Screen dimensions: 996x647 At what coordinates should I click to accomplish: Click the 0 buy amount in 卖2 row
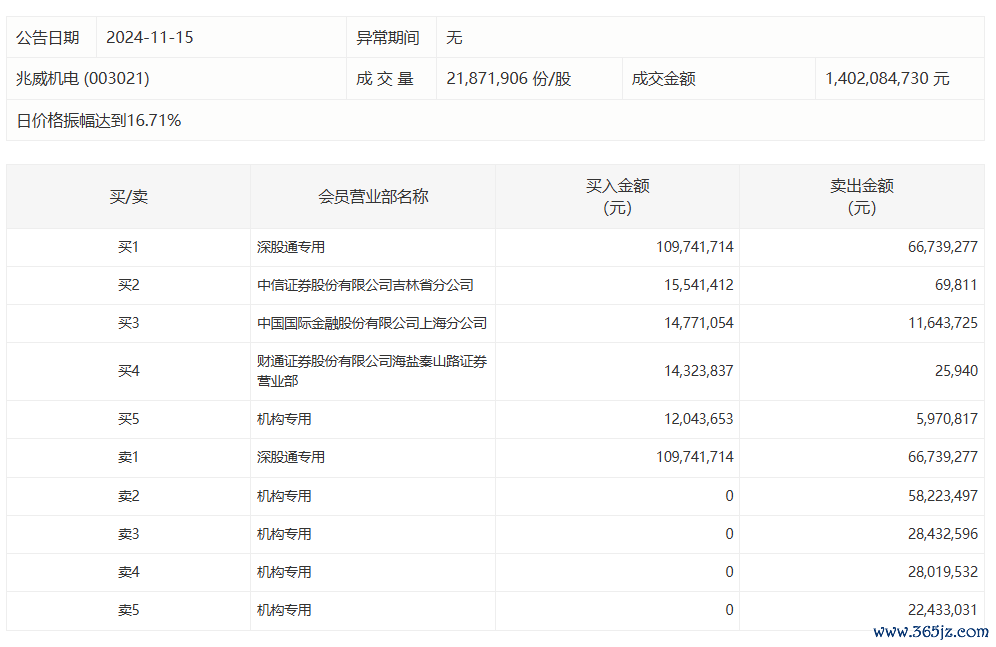tap(729, 496)
